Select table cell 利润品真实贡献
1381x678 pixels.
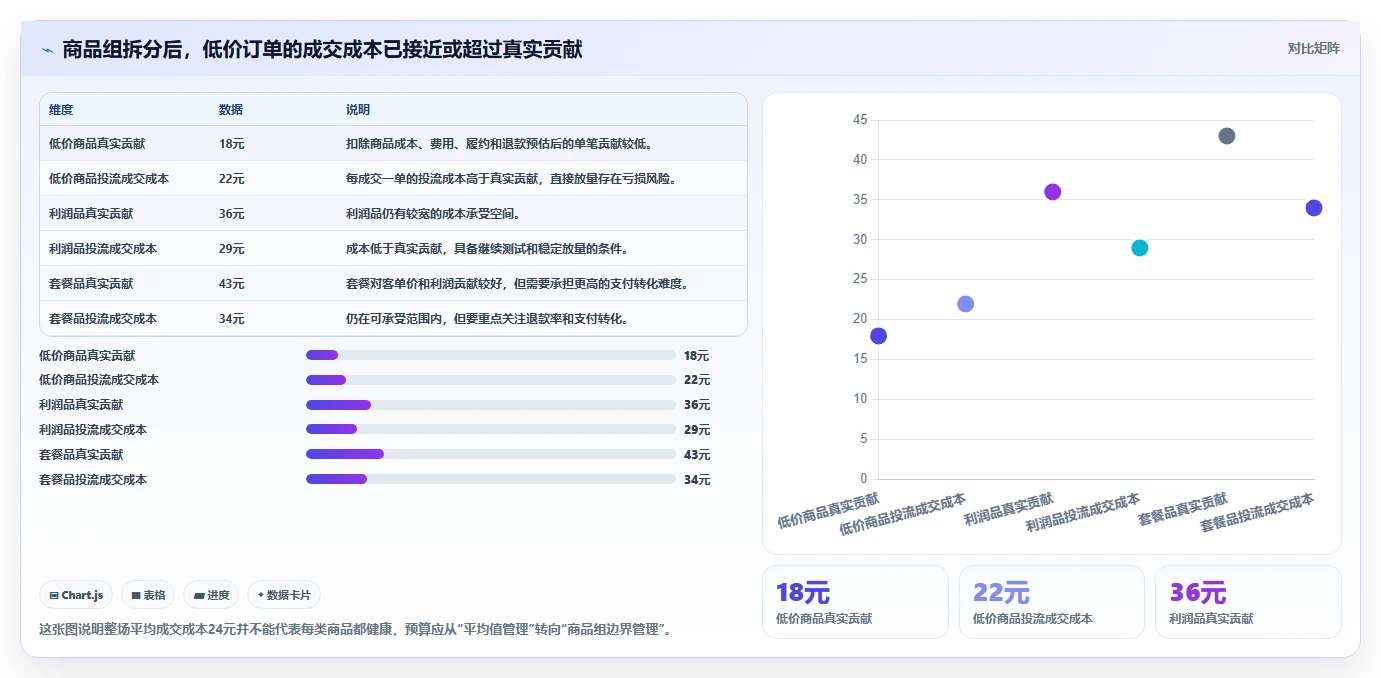tap(91, 214)
